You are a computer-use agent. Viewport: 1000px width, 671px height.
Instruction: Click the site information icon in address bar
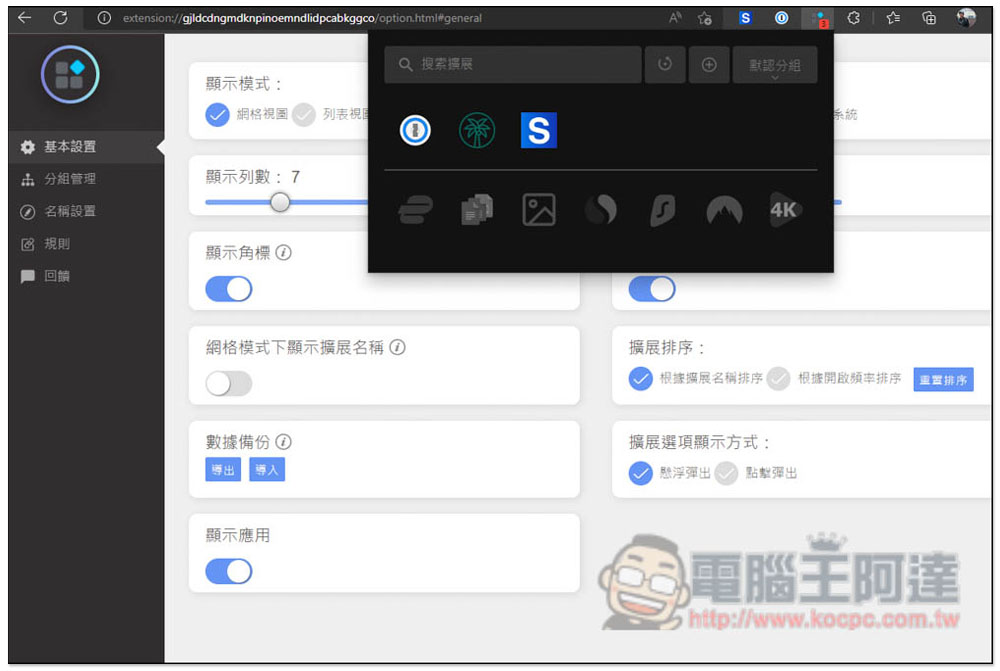point(103,18)
